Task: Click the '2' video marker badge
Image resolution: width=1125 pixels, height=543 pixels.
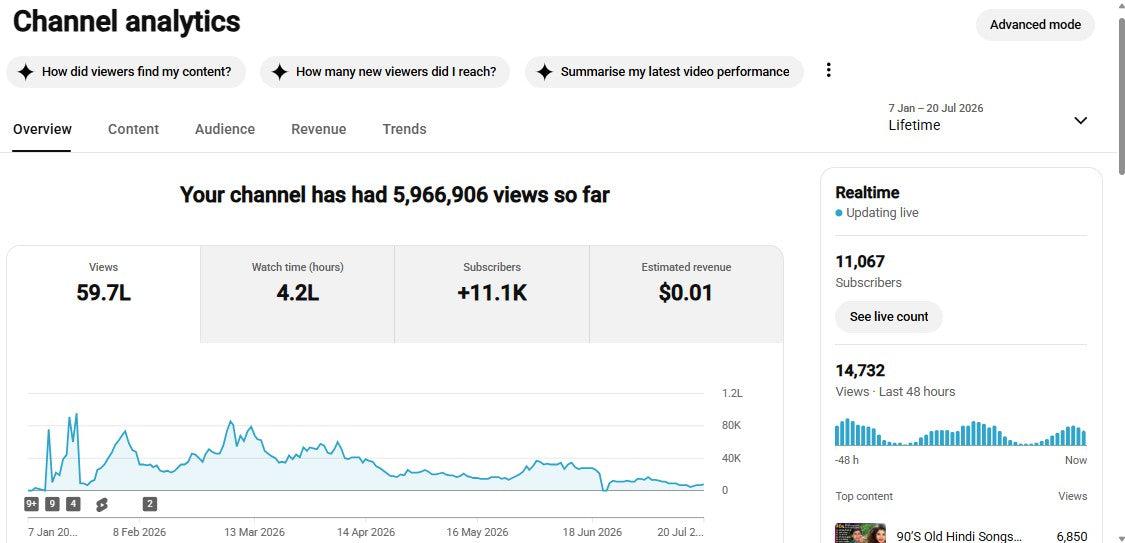Action: pyautogui.click(x=150, y=504)
